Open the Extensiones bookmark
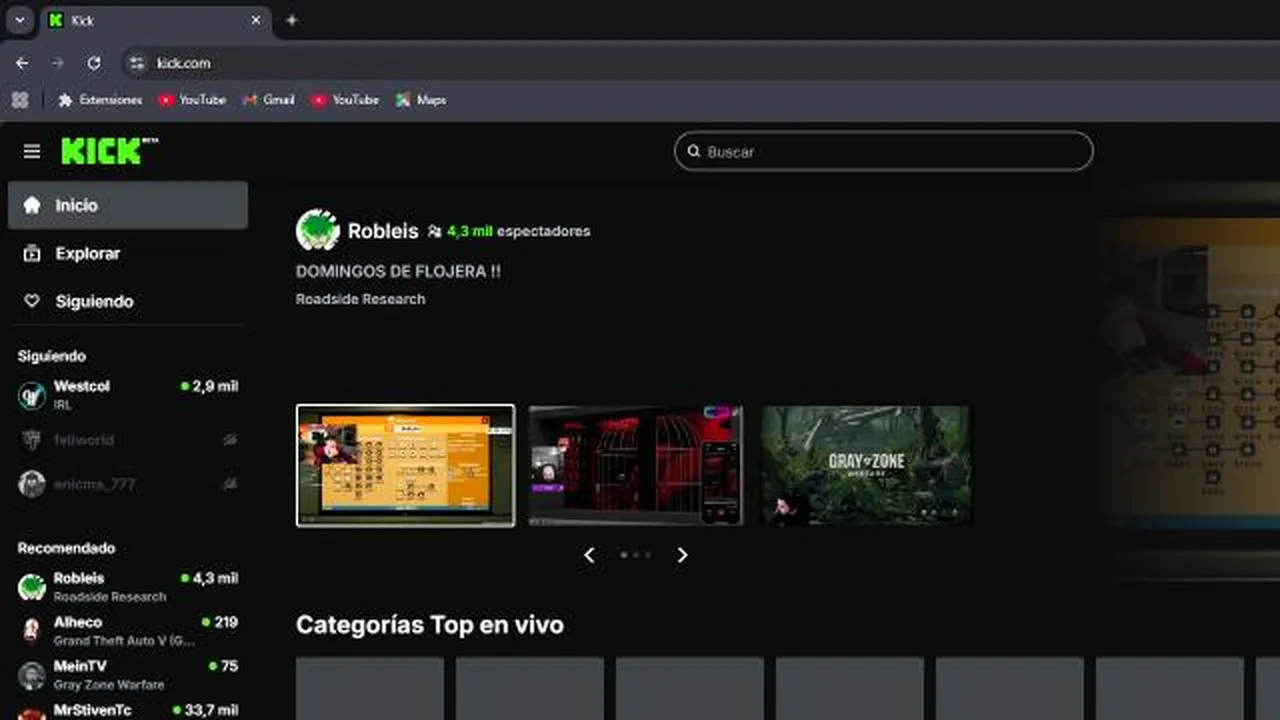The width and height of the screenshot is (1280, 720). (100, 100)
